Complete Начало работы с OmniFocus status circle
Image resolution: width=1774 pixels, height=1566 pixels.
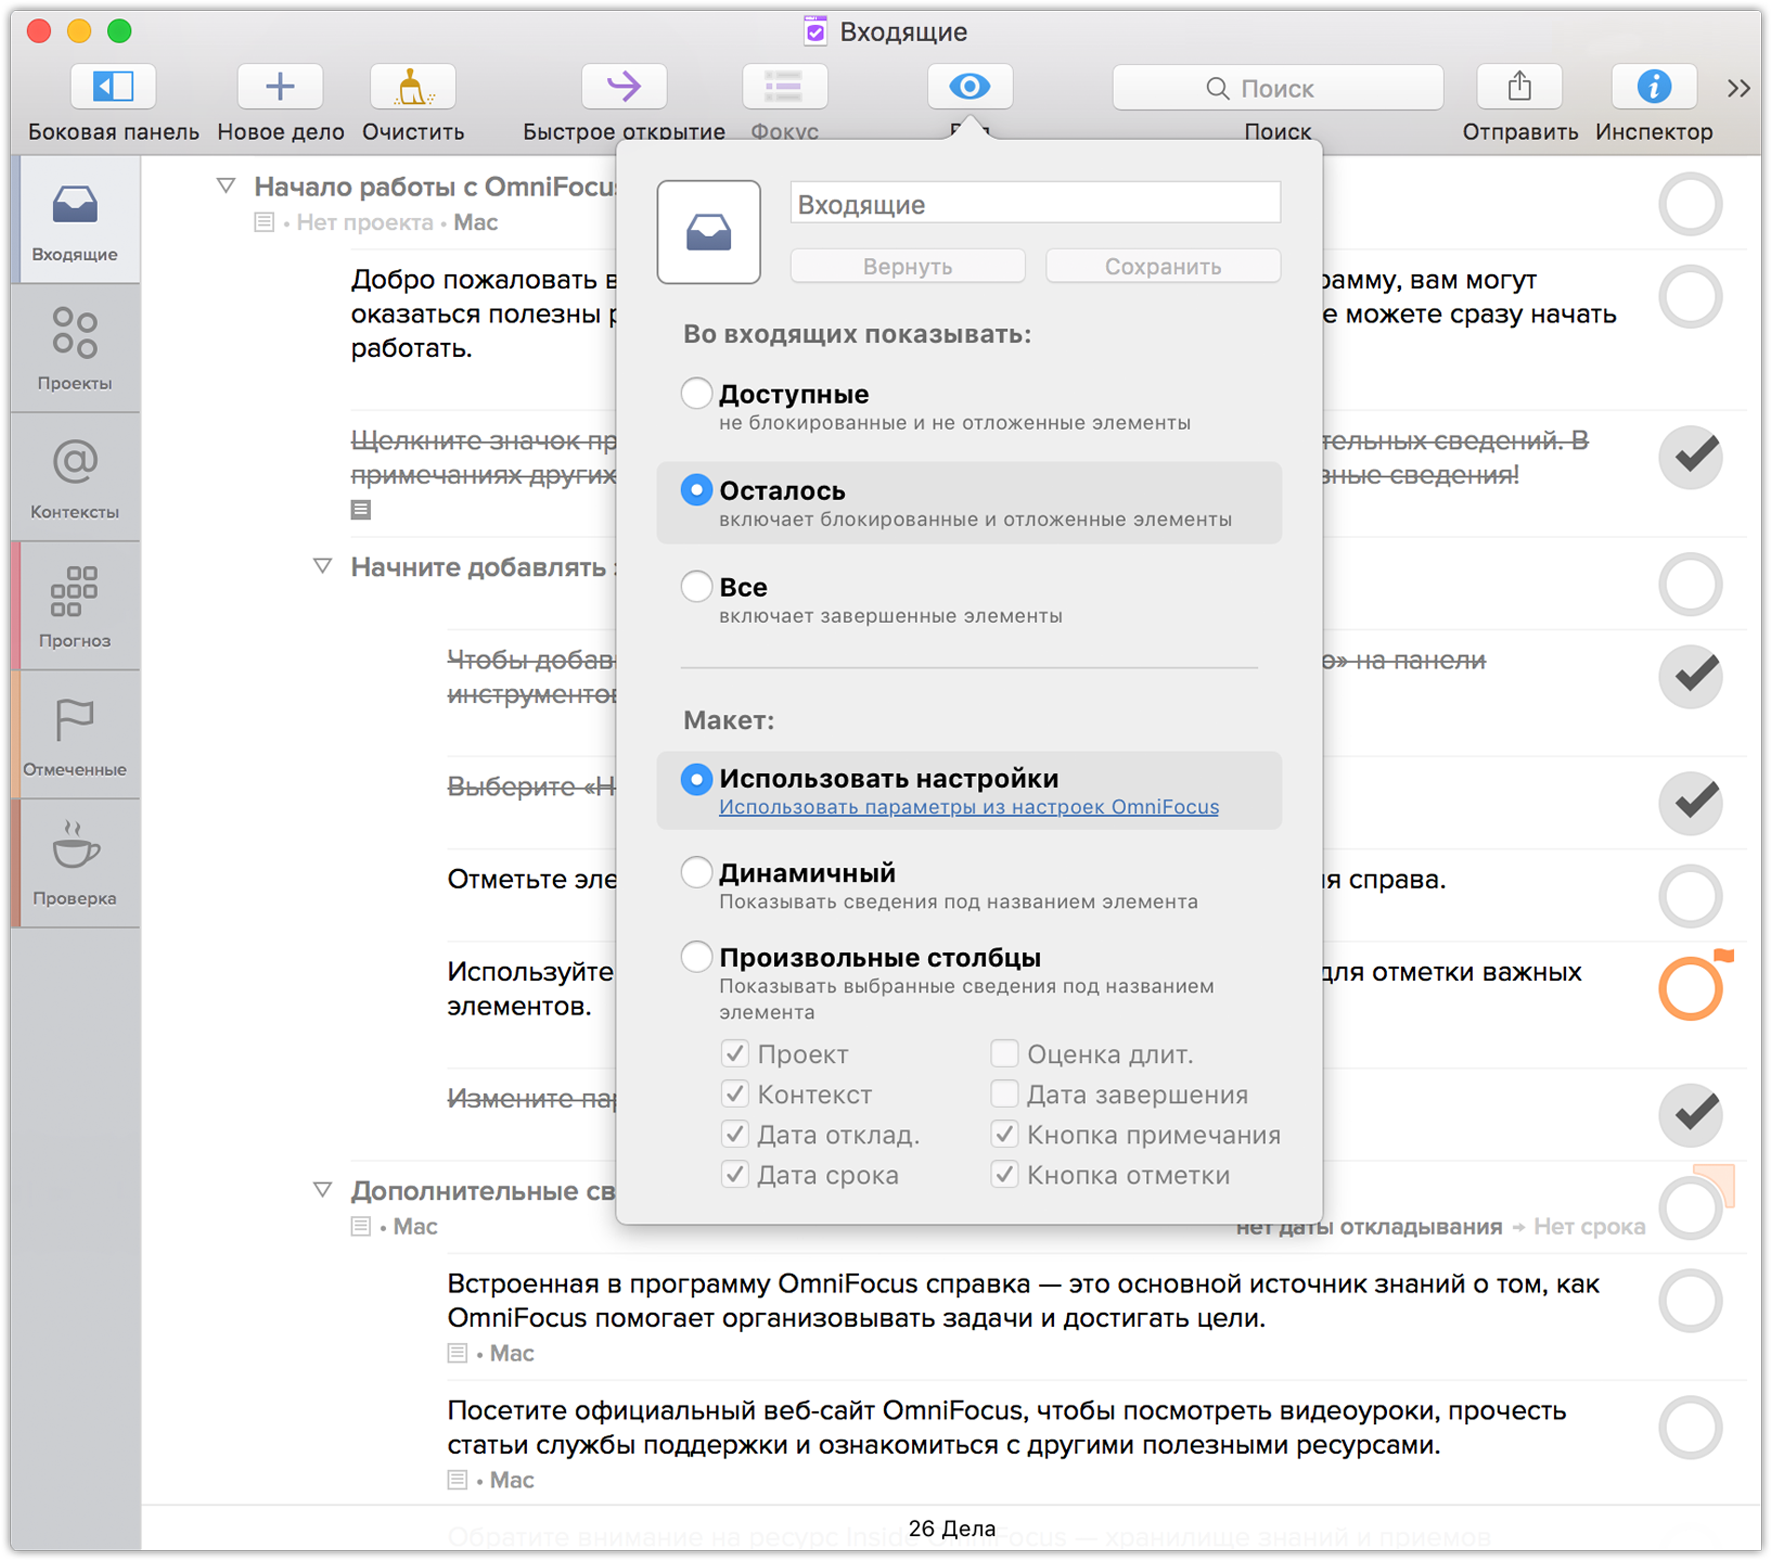pos(1690,204)
